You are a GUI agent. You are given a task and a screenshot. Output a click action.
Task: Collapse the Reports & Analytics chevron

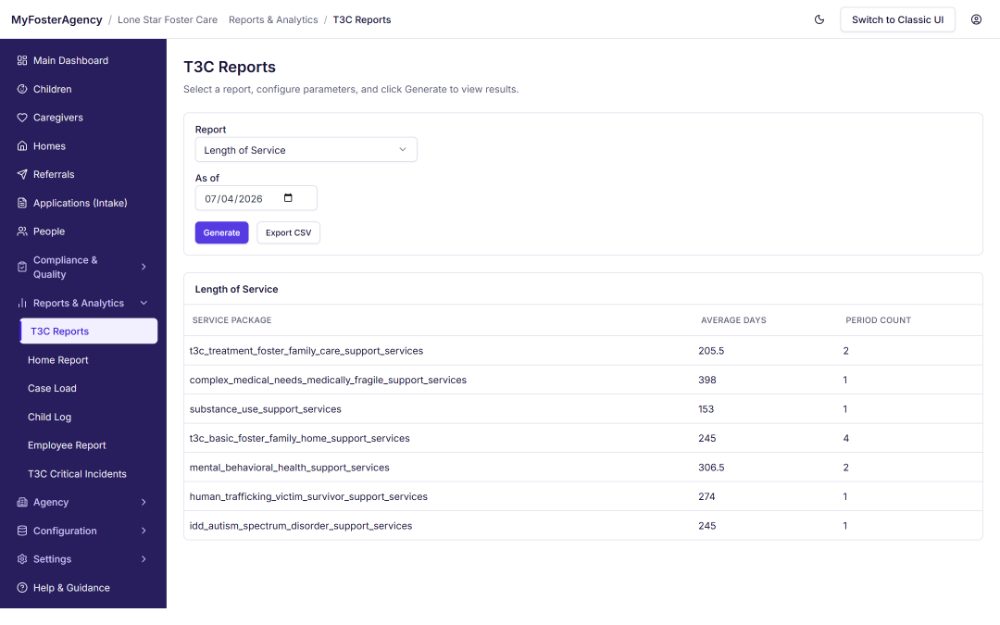(x=143, y=303)
